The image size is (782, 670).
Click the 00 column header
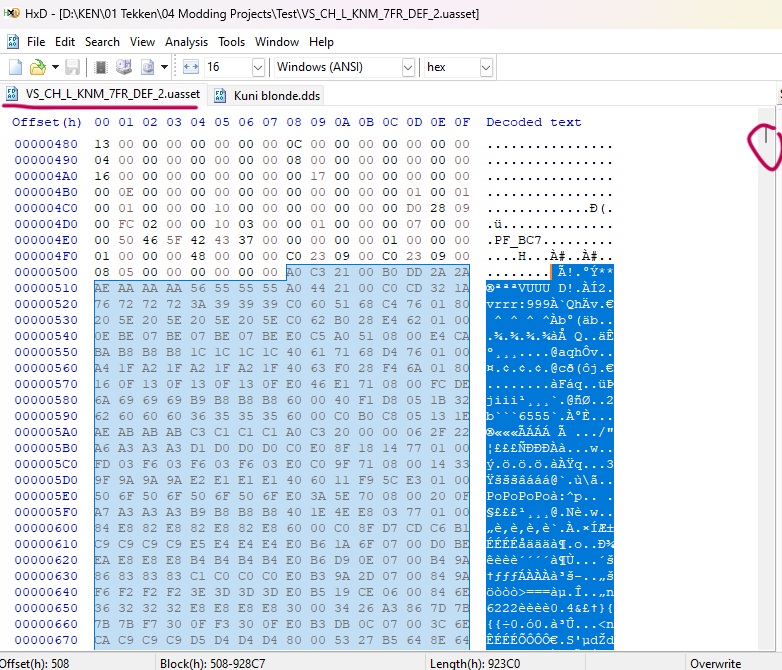click(102, 122)
